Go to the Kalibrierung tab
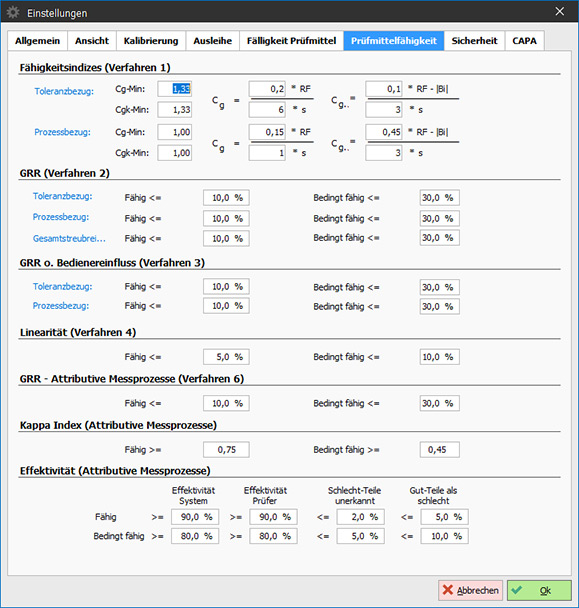Screen dimensions: 579x608 click(x=151, y=41)
